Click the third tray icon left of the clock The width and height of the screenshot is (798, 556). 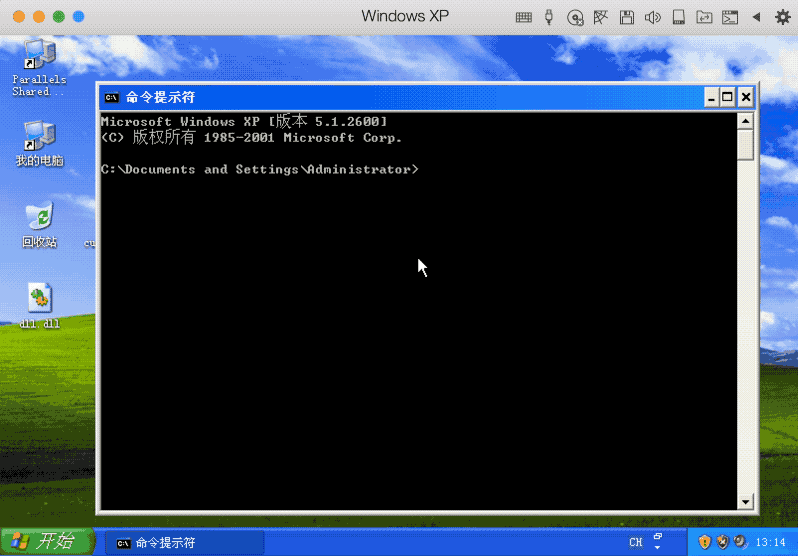point(740,542)
